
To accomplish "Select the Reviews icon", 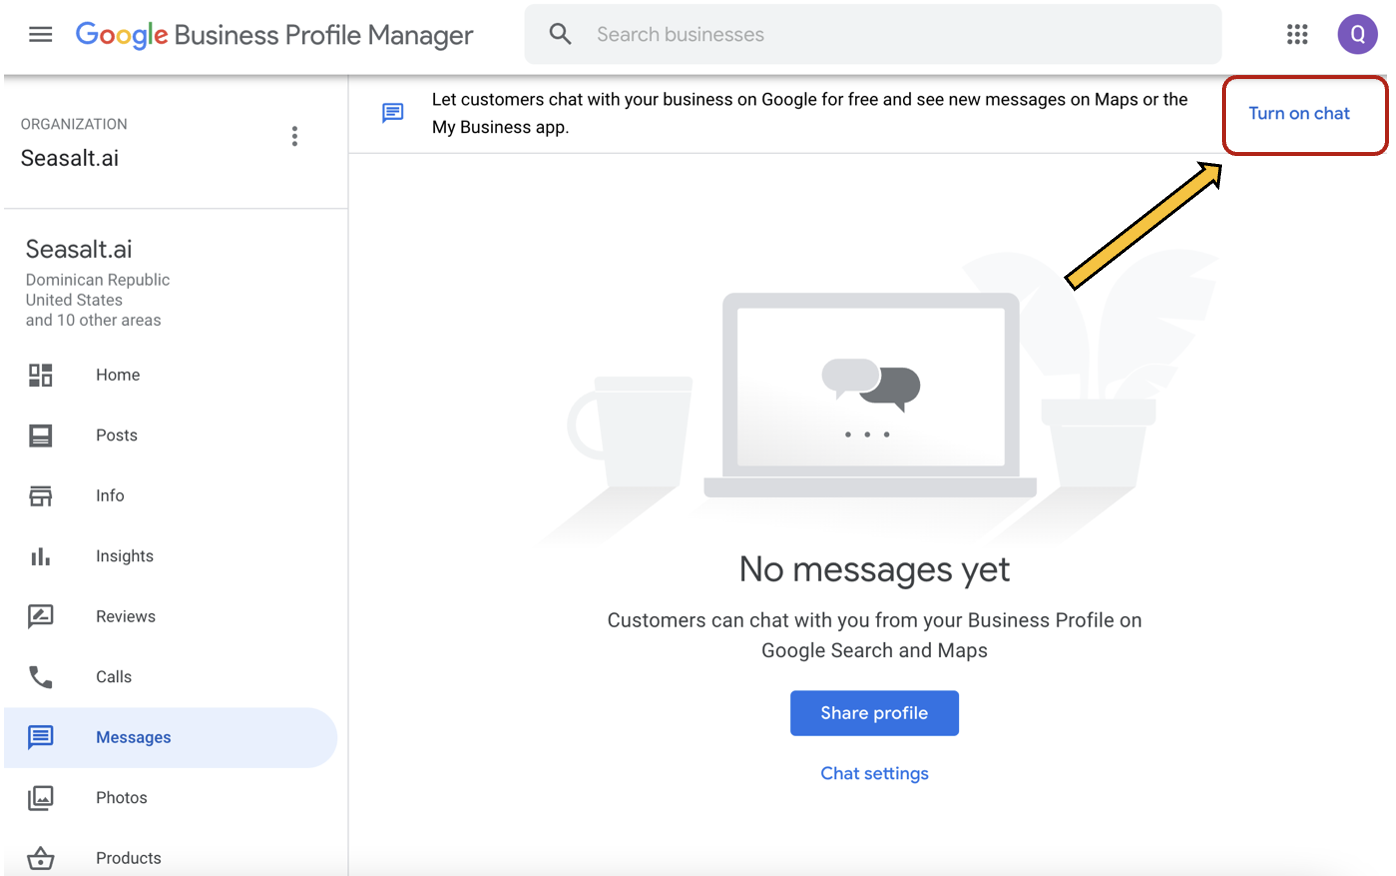I will pos(40,616).
